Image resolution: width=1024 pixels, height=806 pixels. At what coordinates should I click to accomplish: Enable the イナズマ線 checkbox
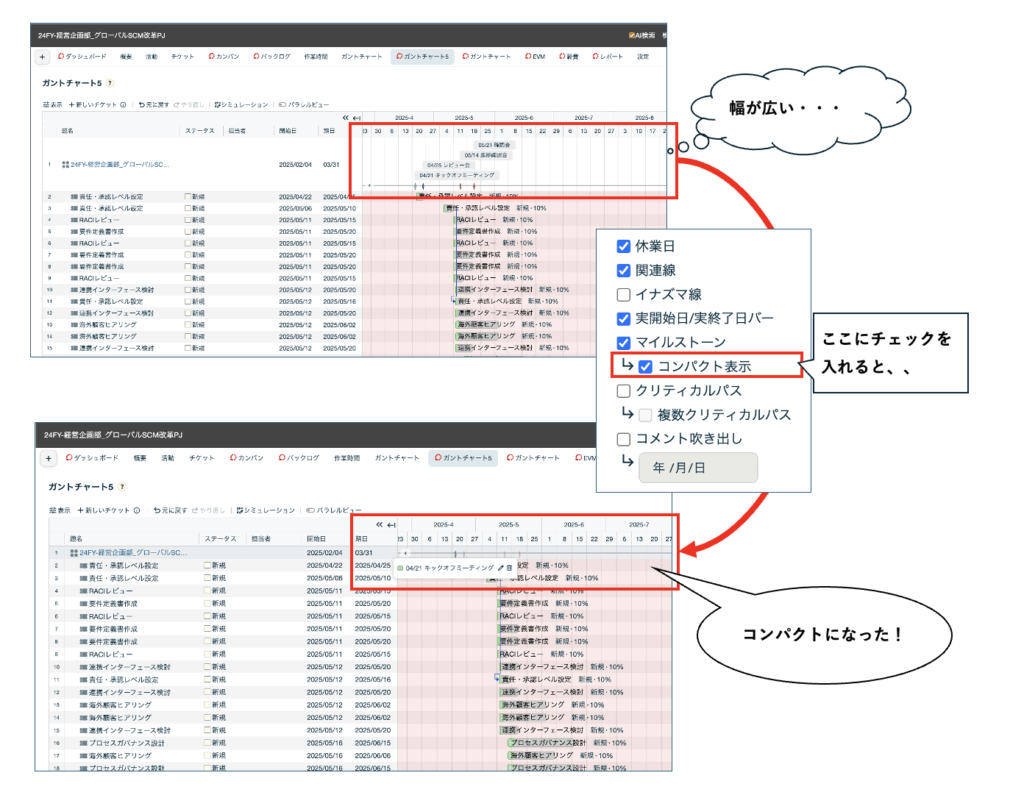click(624, 294)
